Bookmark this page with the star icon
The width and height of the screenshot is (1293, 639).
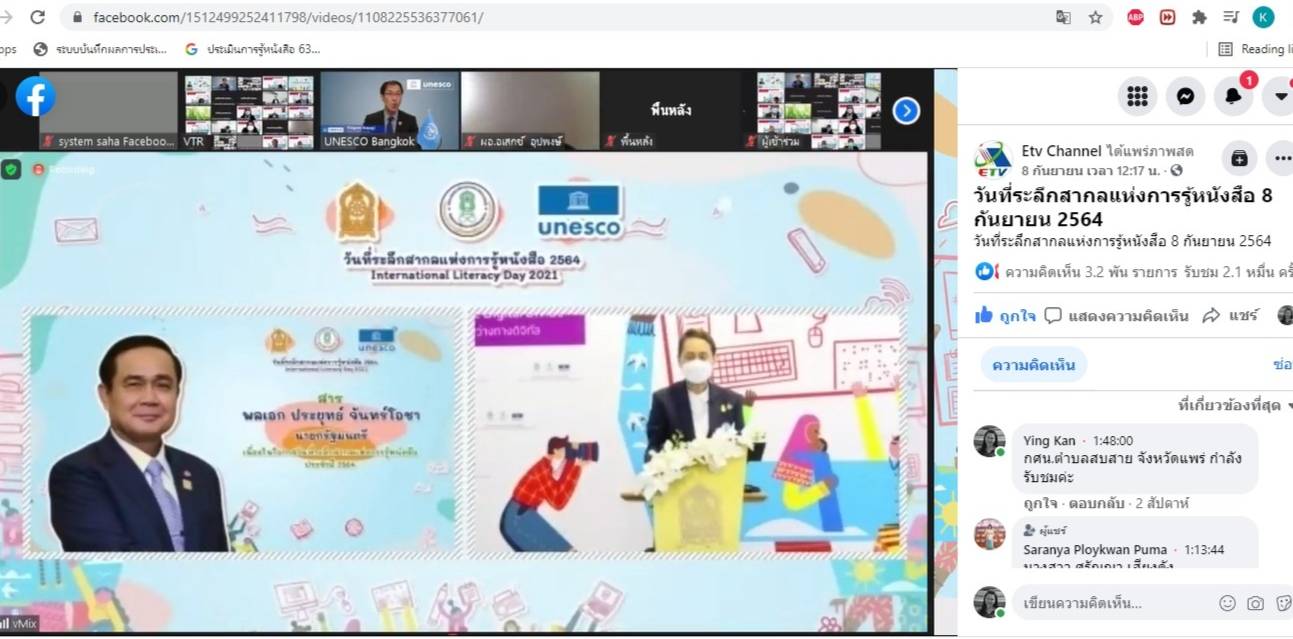[x=1095, y=17]
